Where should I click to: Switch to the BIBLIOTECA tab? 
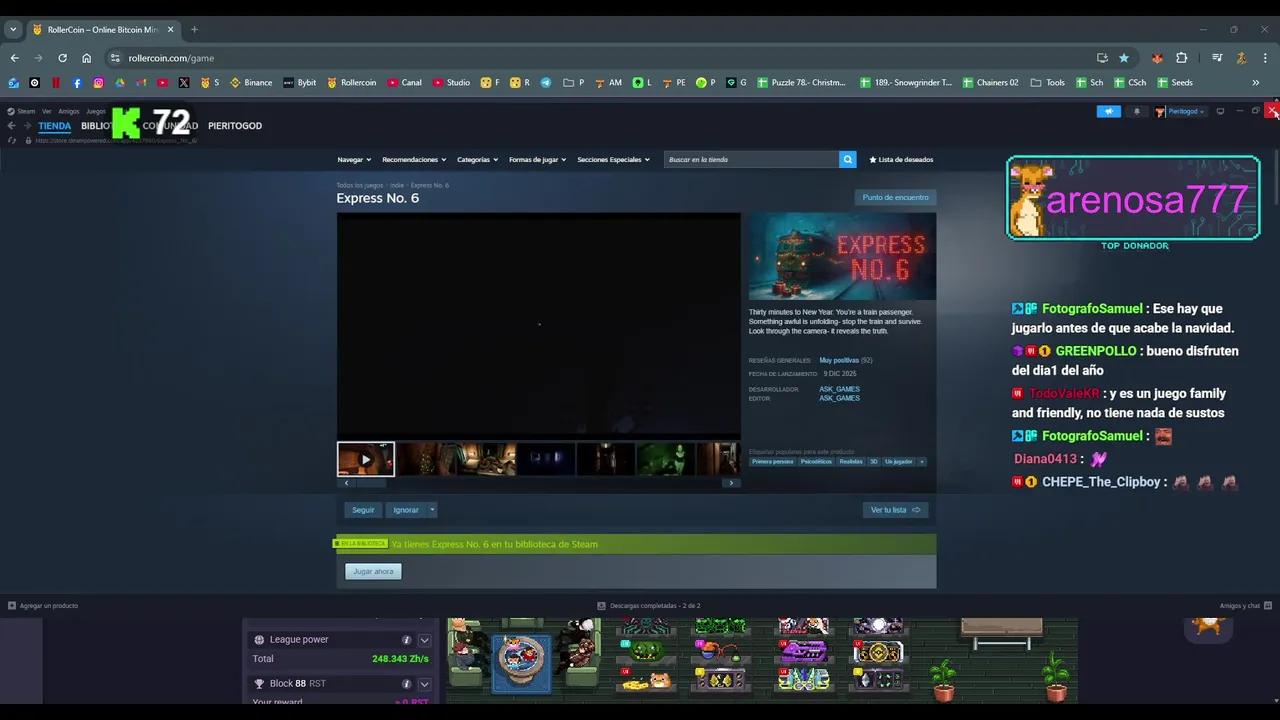tap(97, 125)
